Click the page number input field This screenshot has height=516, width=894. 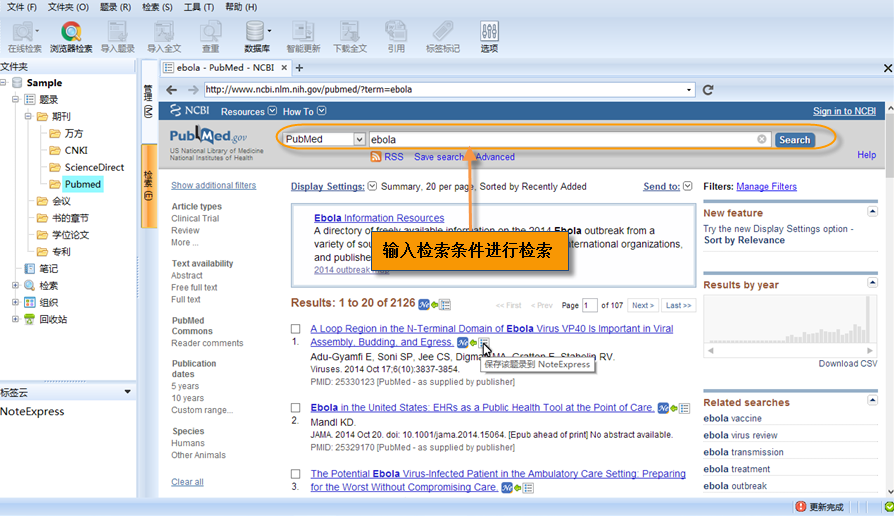click(590, 306)
